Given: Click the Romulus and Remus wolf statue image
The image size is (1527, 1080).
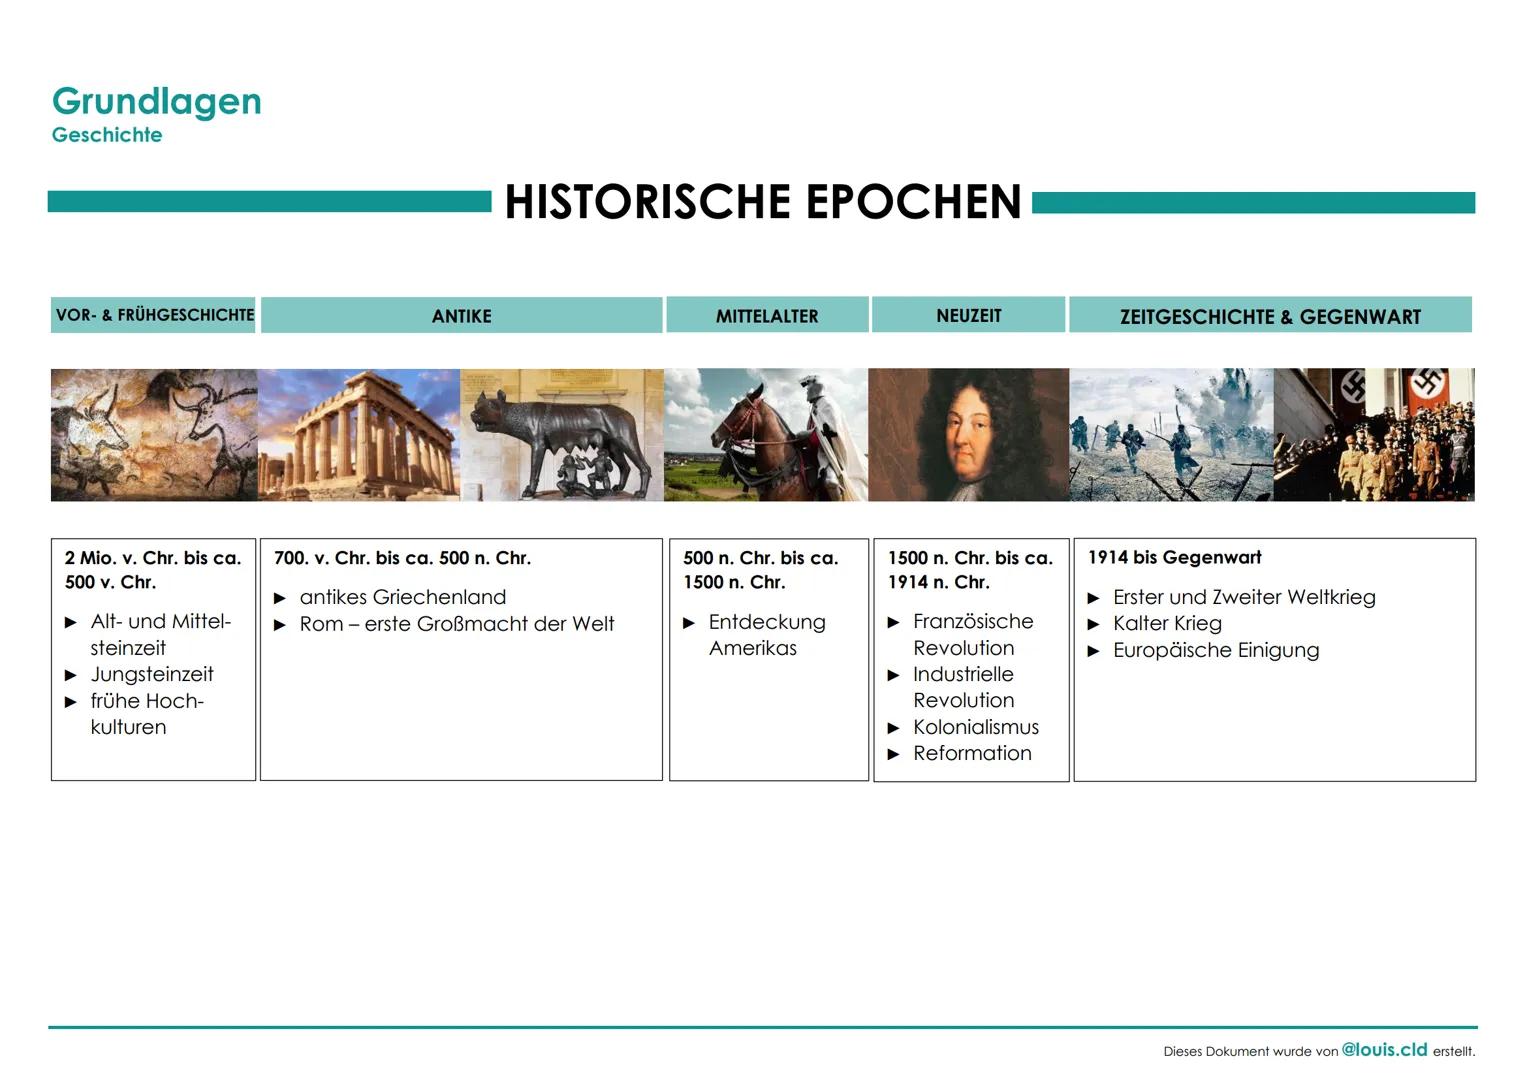Looking at the screenshot, I should (560, 434).
